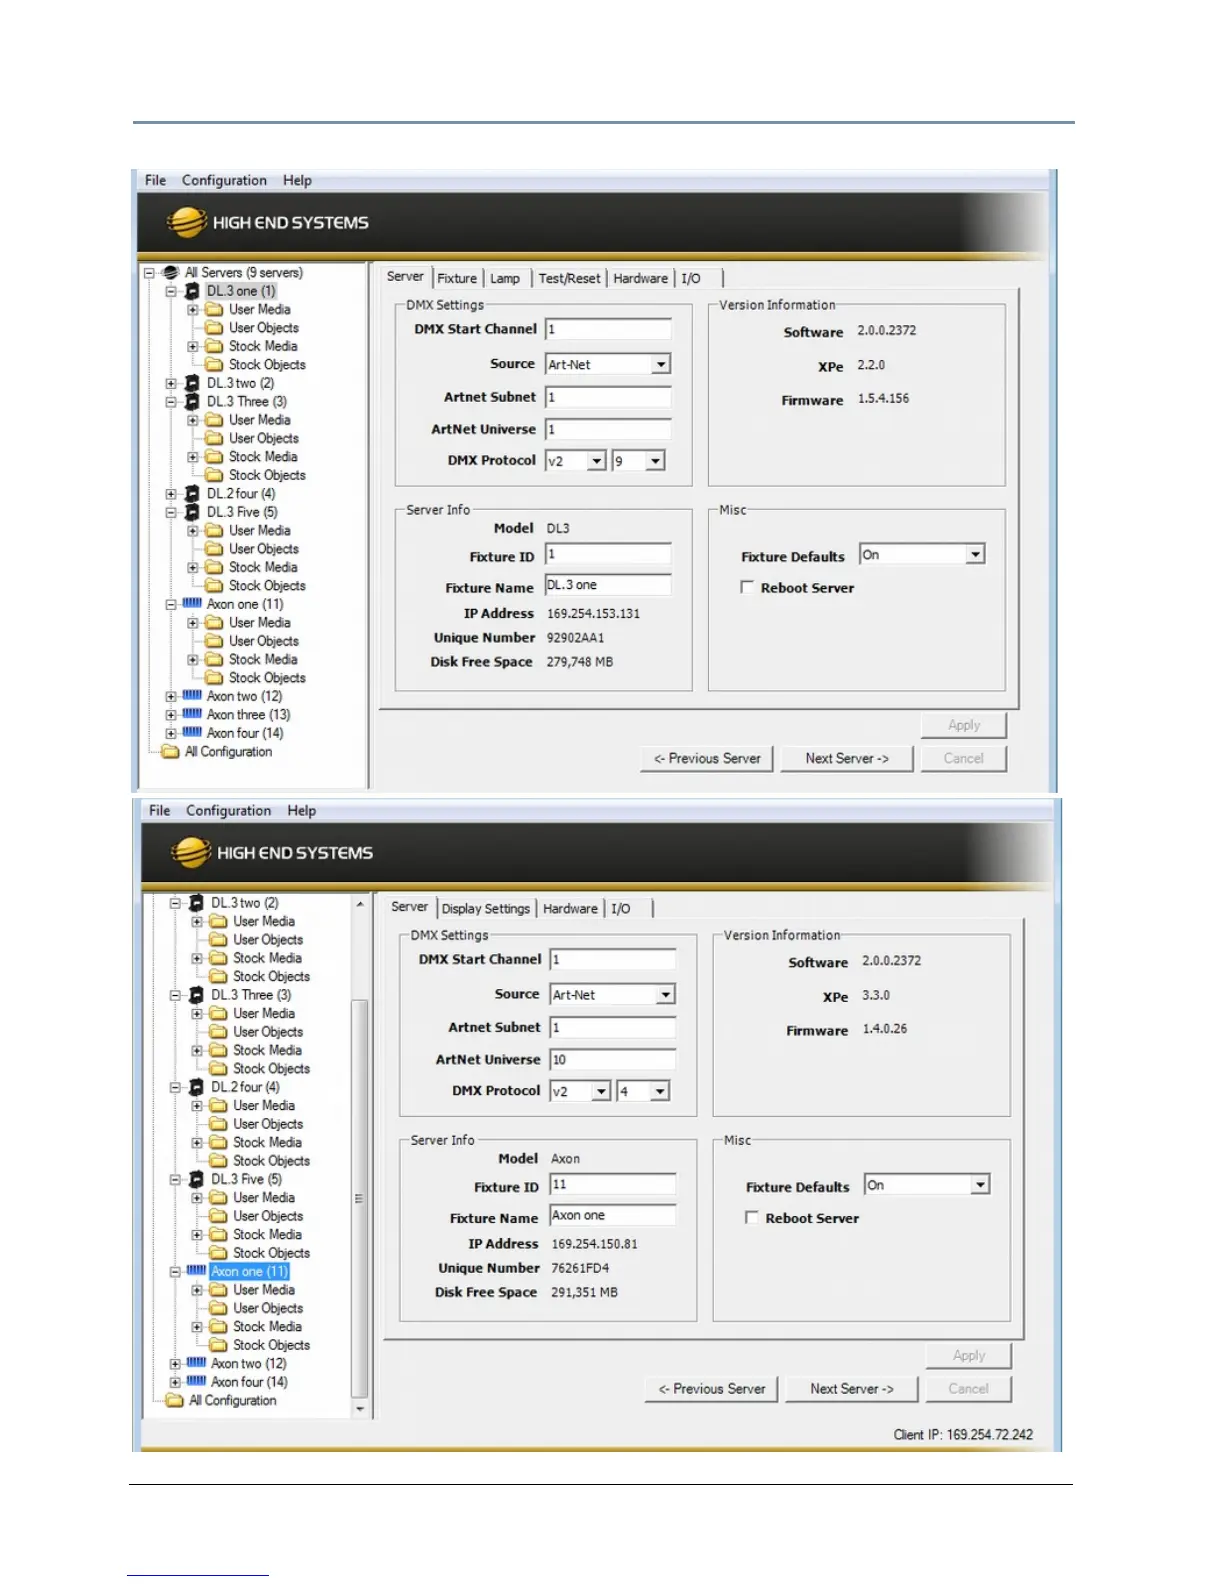Tick Reboot Server checkbox for Axon one

[x=752, y=1217]
